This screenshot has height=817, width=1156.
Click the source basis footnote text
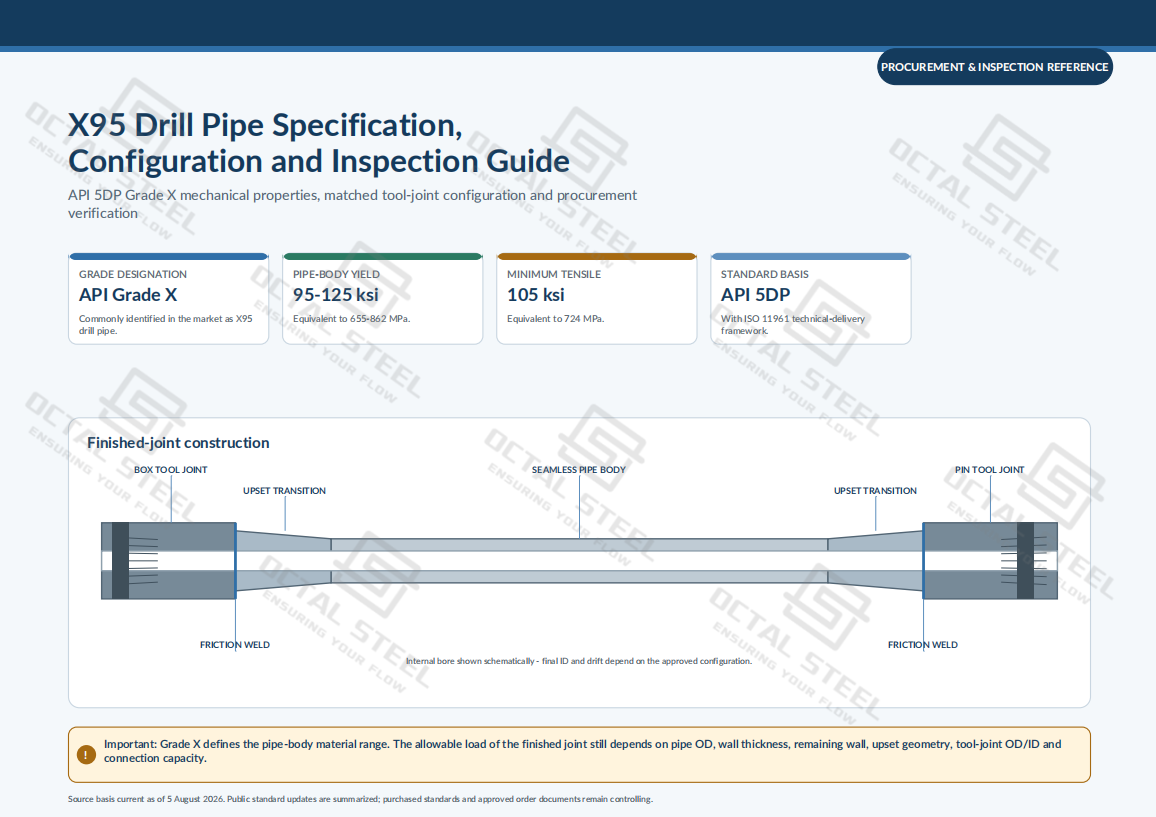(x=361, y=799)
